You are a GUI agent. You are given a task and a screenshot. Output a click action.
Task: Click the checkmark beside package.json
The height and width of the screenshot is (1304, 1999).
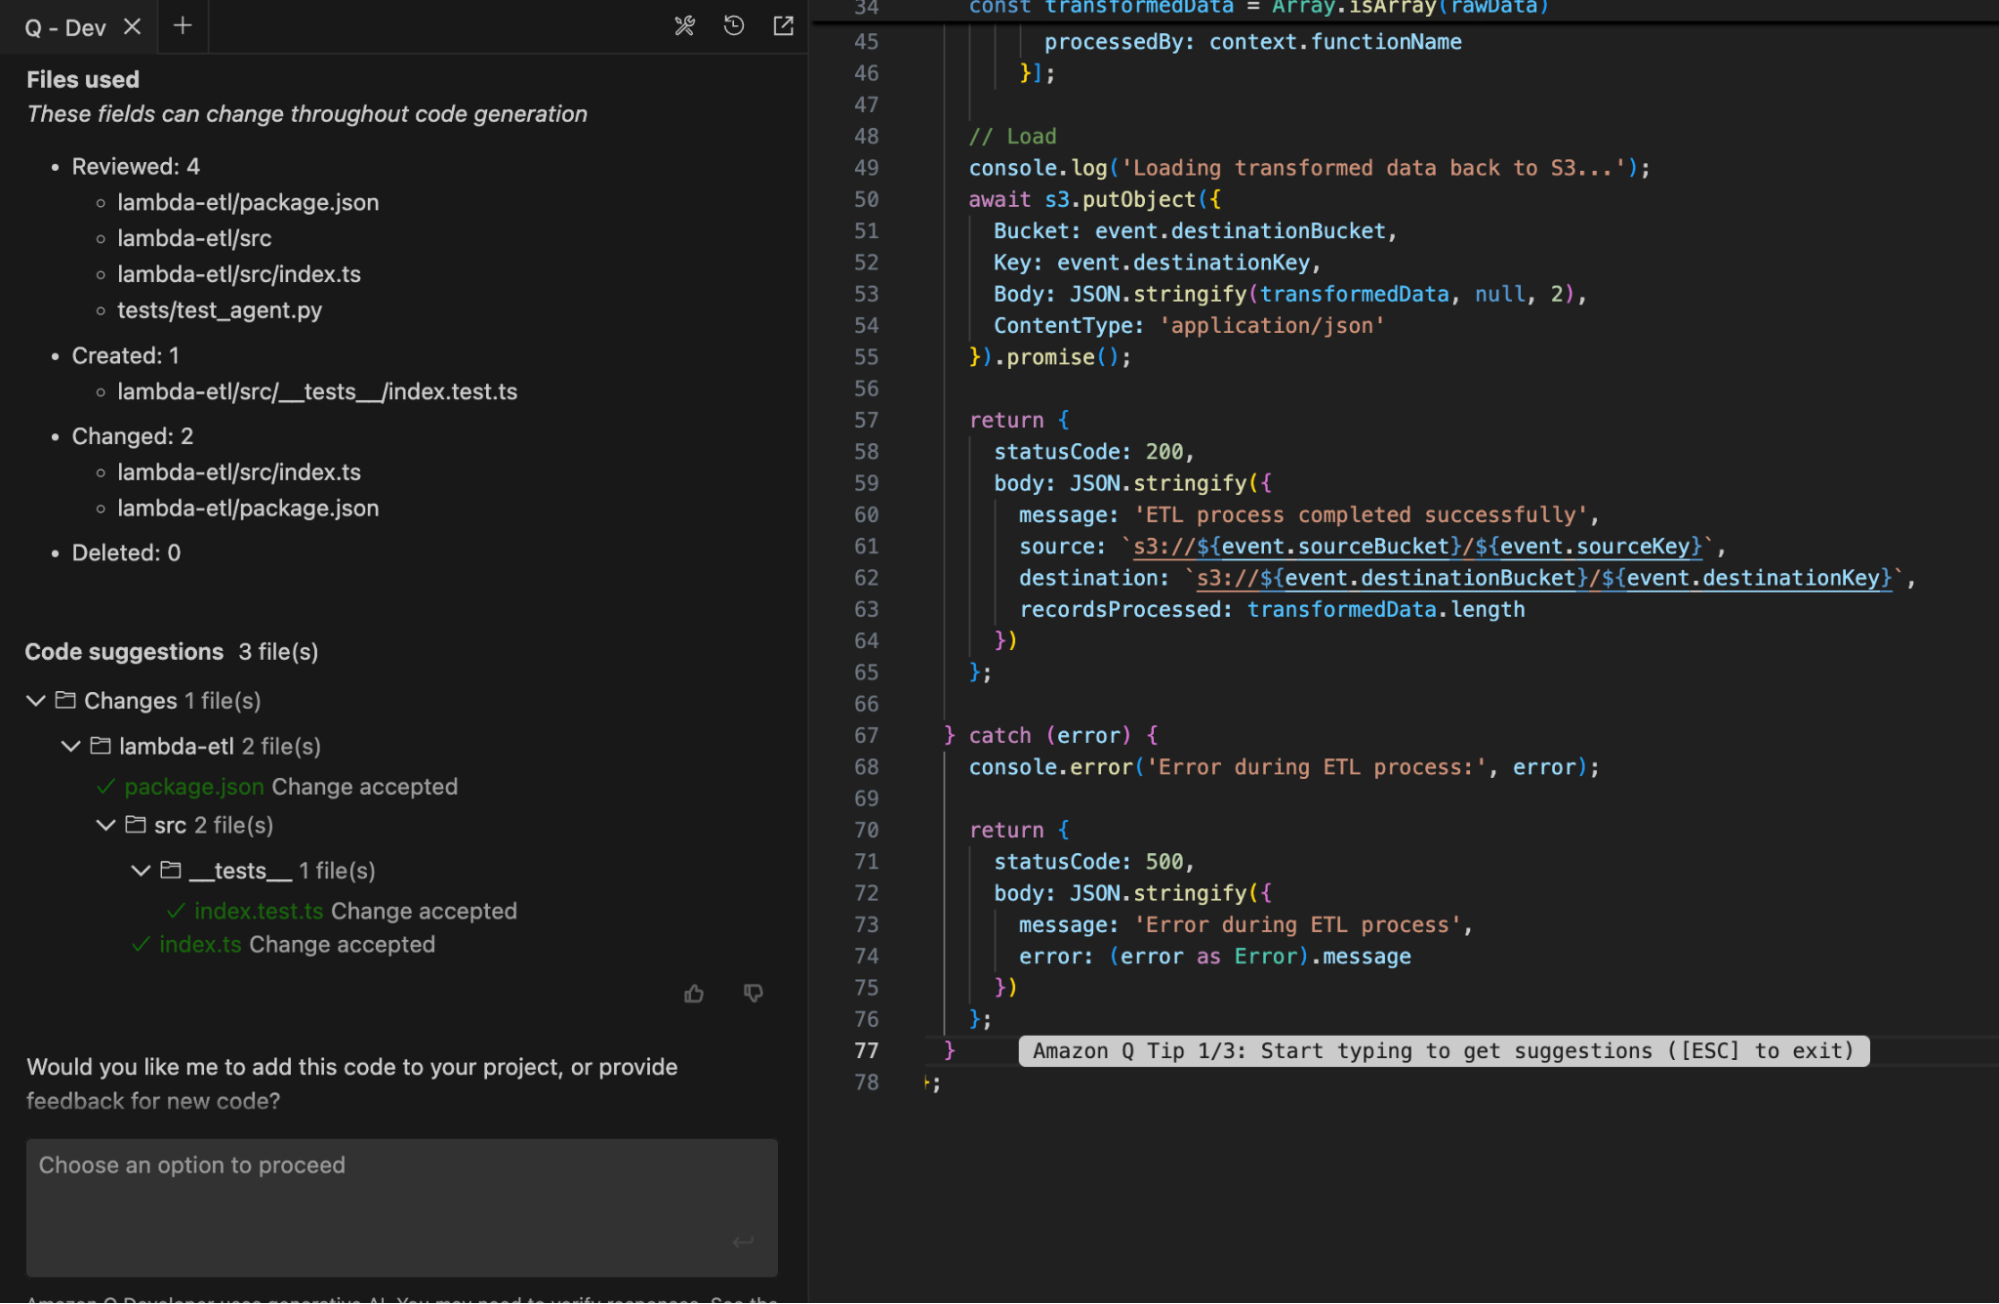(106, 787)
